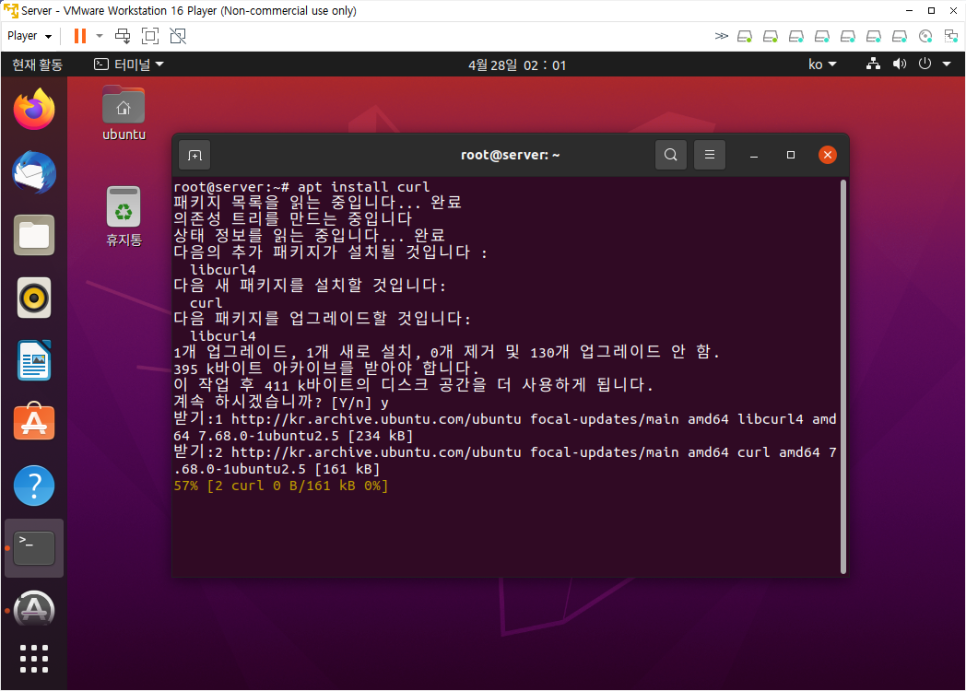This screenshot has height=691, width=966.
Task: Expand the VMware devices chevron
Action: (x=721, y=36)
